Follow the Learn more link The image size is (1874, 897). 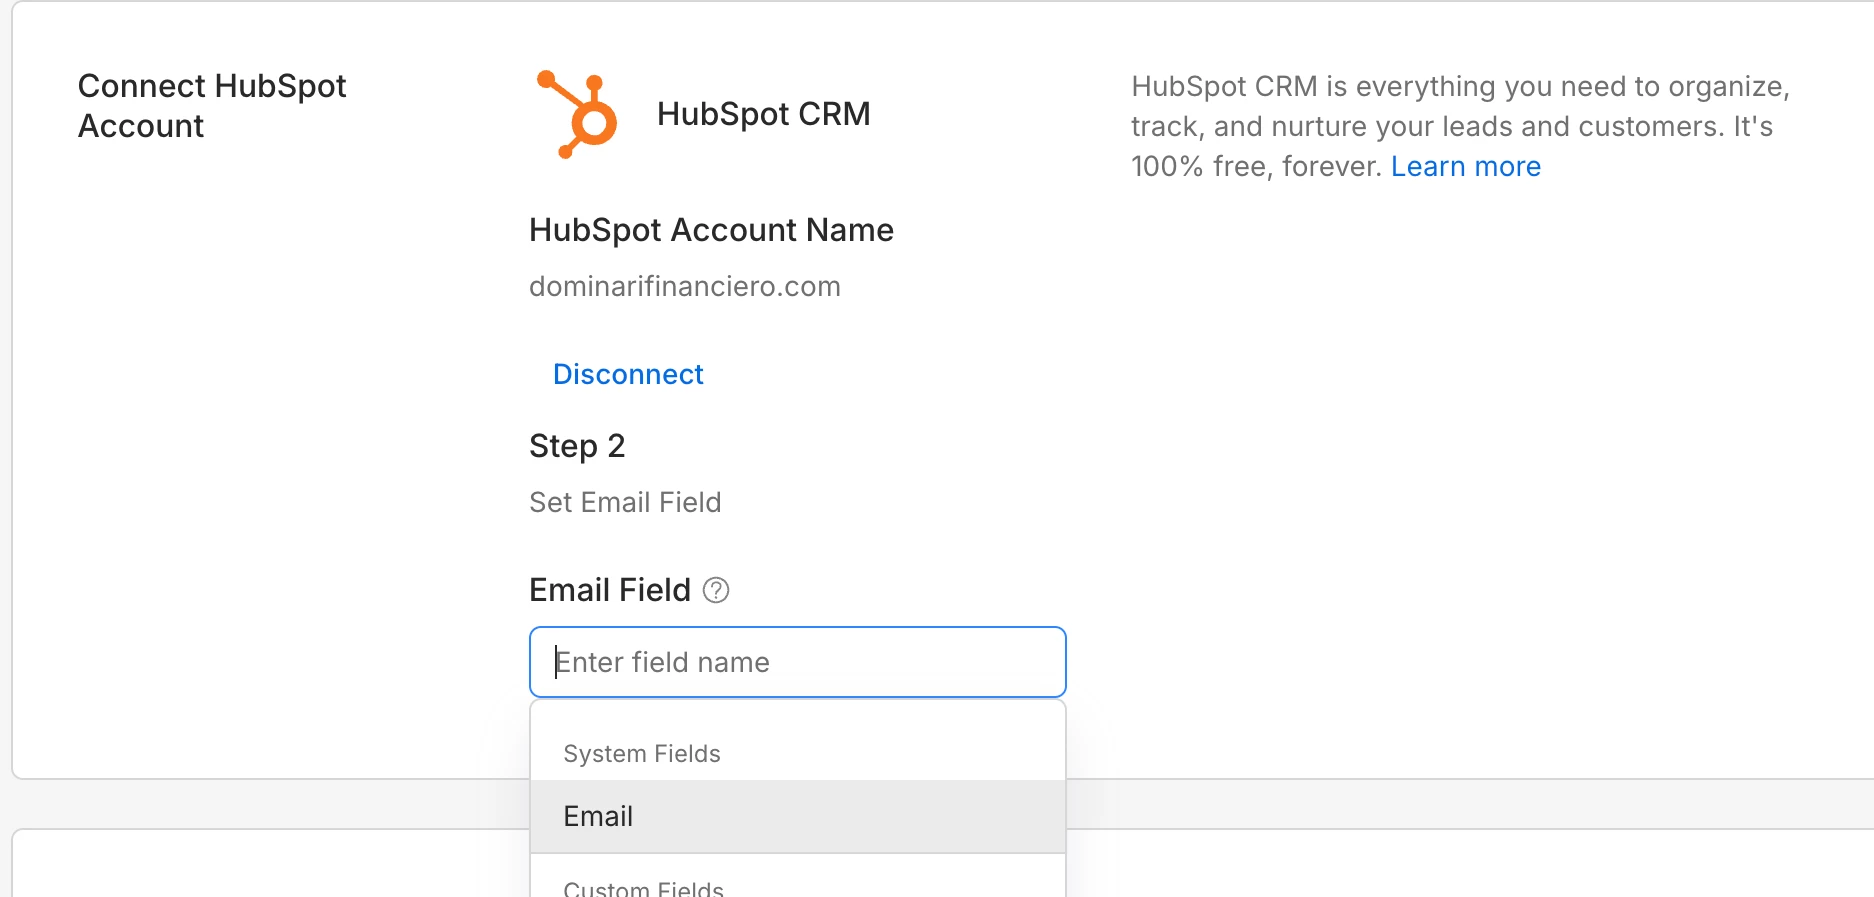[x=1465, y=166]
